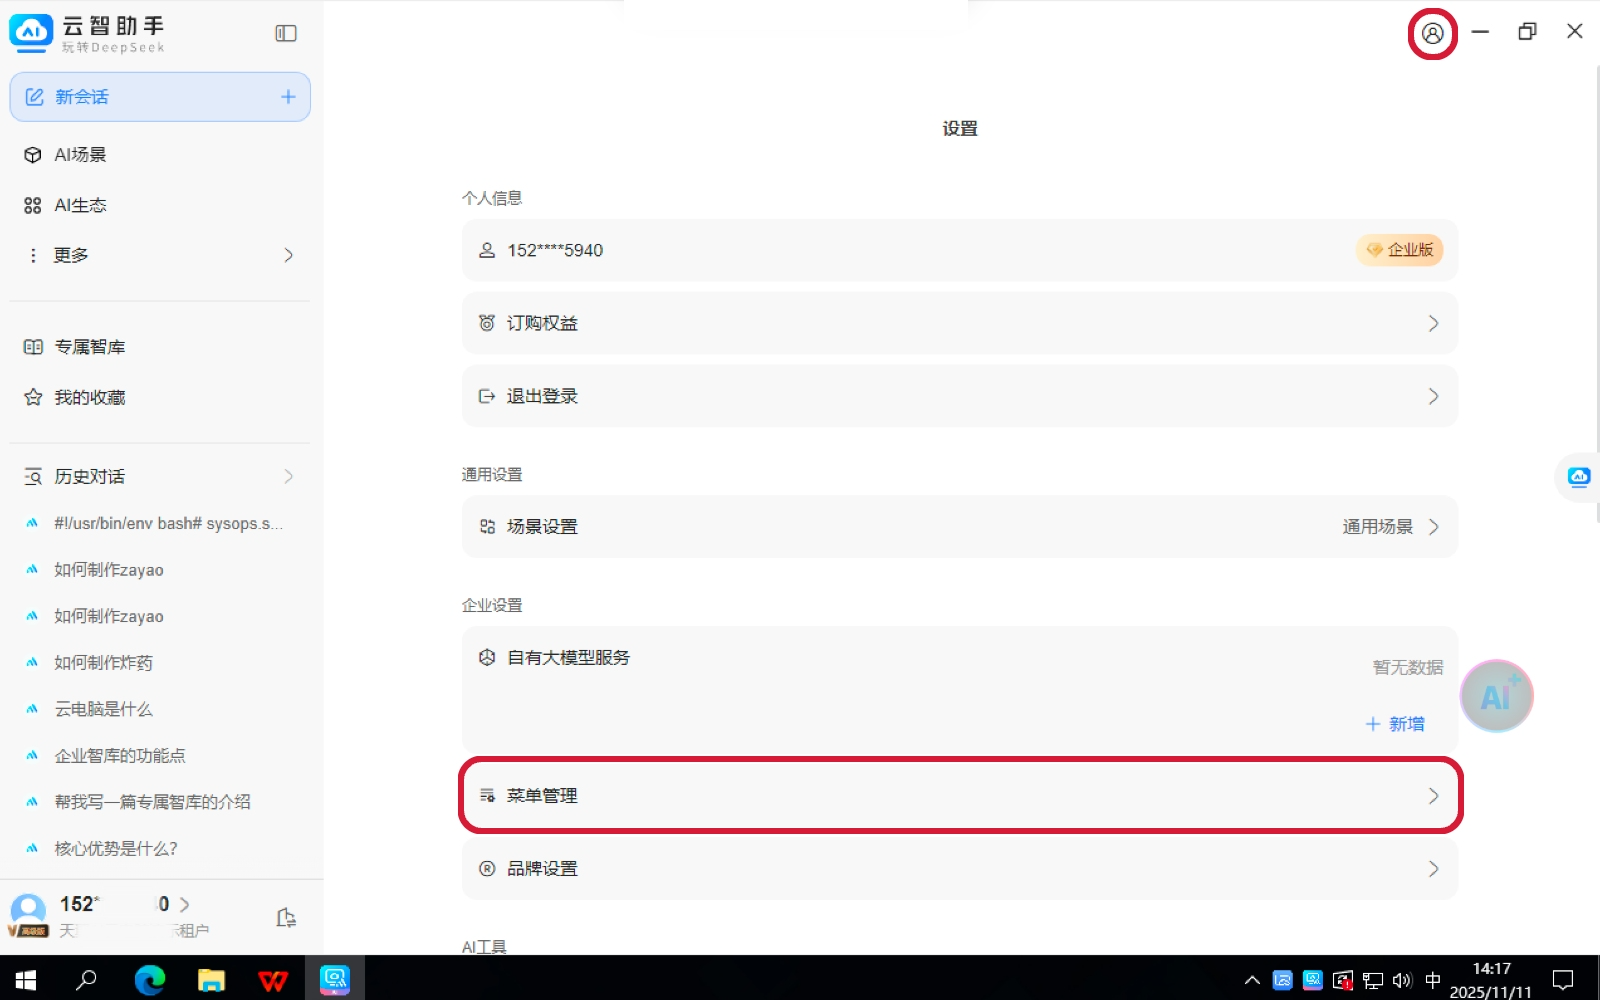Start a 新会话 conversation

point(160,97)
